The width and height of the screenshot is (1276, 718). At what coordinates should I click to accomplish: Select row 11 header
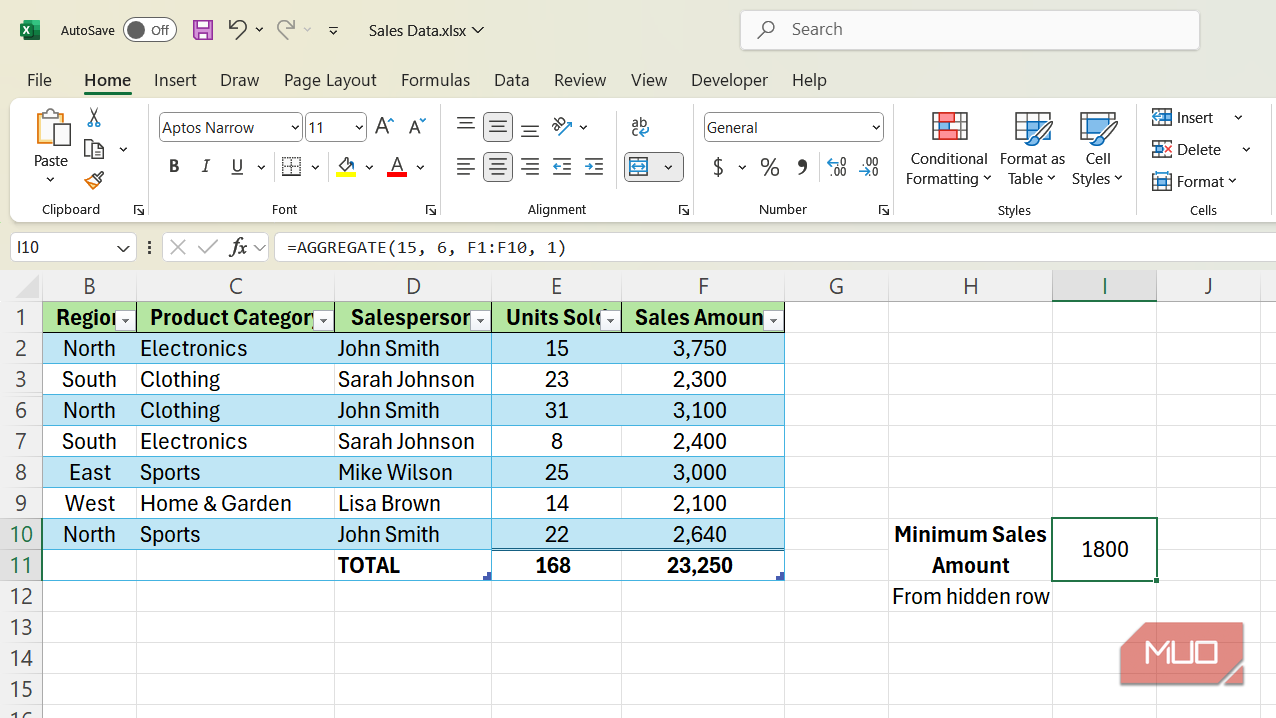click(x=21, y=565)
